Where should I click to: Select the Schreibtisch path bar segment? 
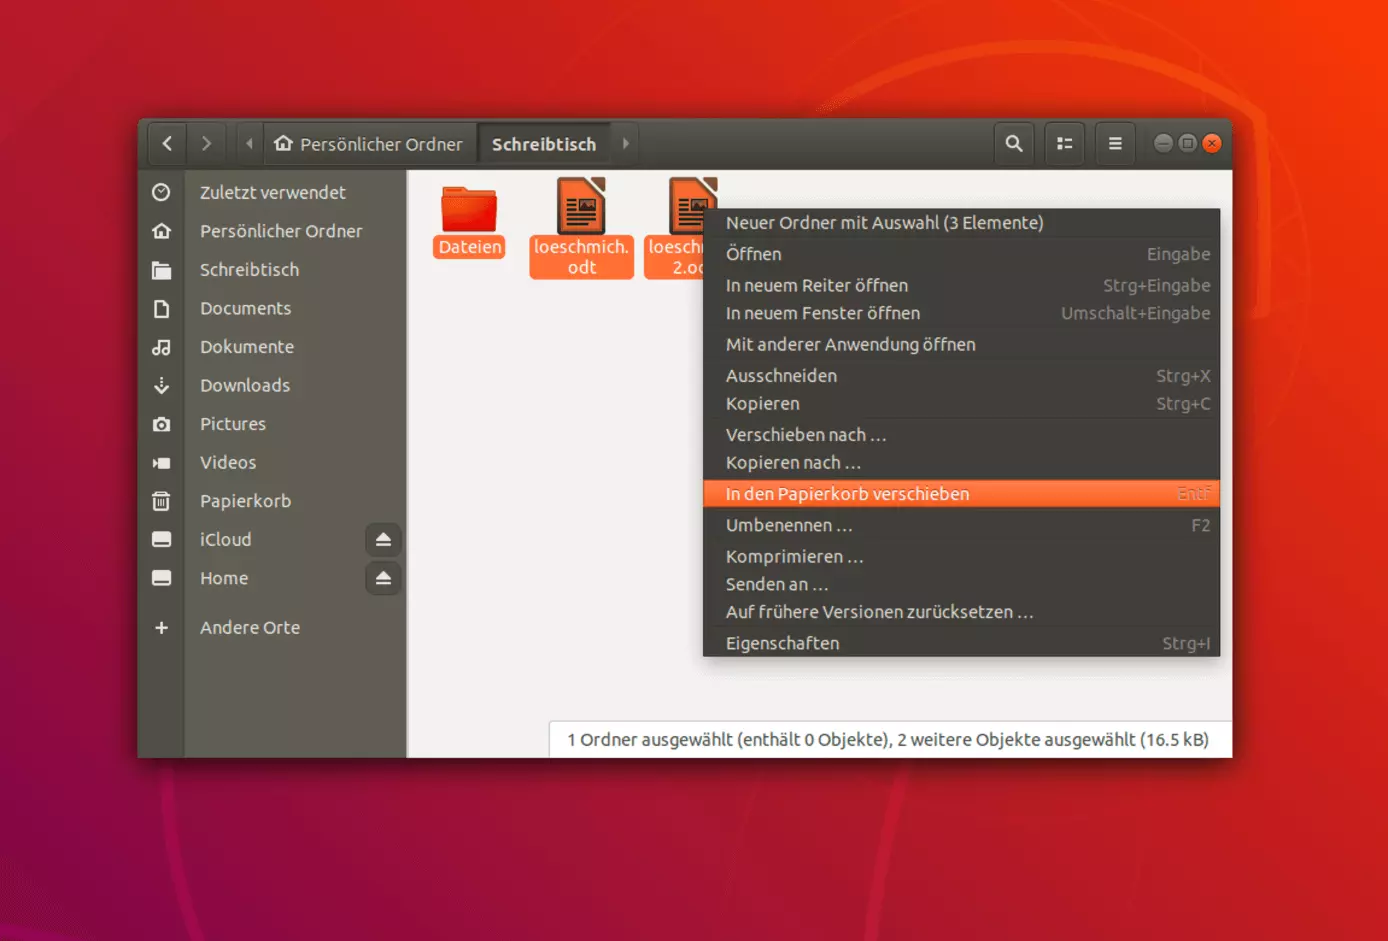point(544,144)
